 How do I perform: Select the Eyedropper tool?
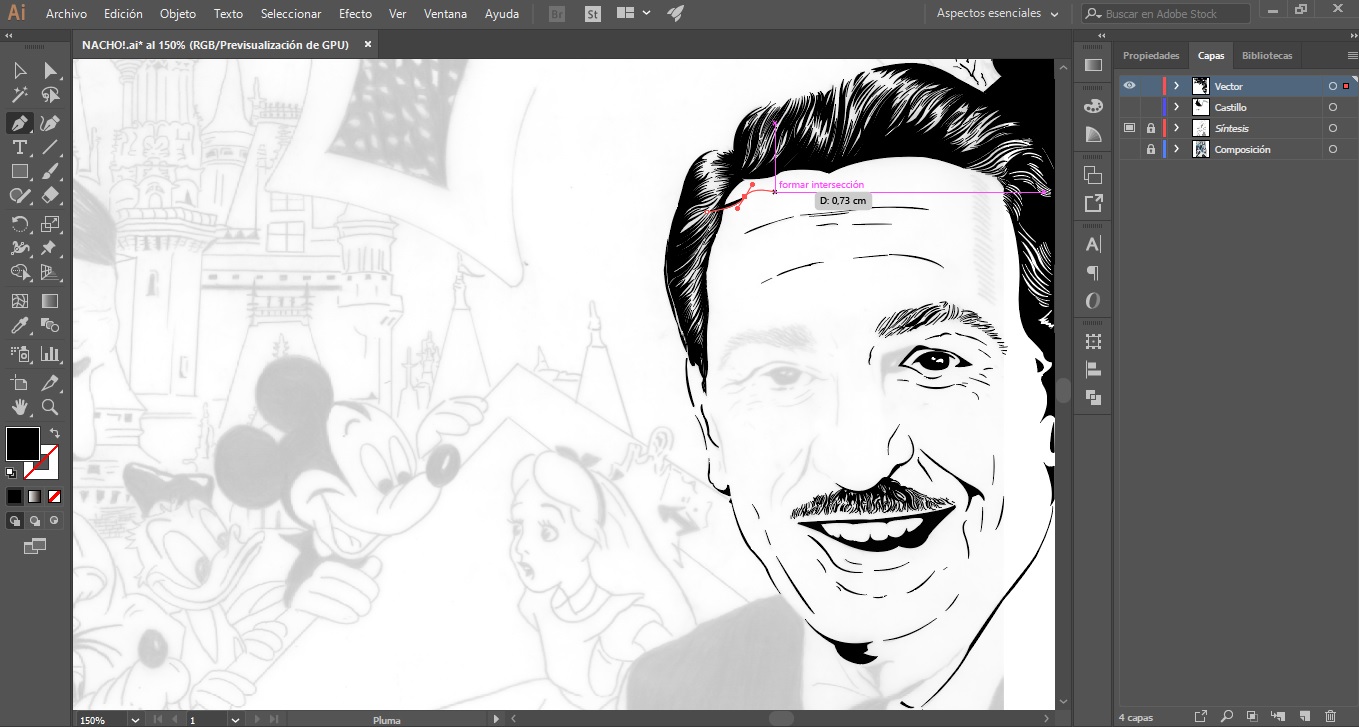[x=19, y=326]
